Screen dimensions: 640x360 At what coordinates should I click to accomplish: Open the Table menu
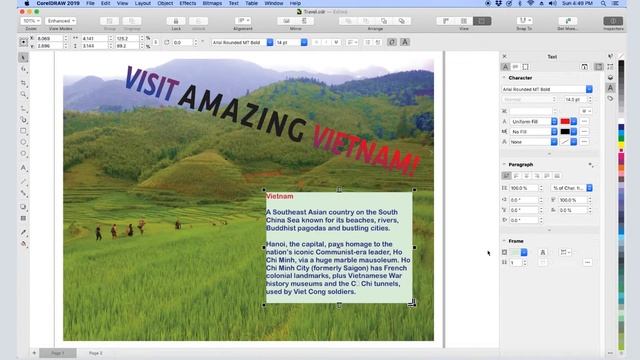[x=251, y=3]
